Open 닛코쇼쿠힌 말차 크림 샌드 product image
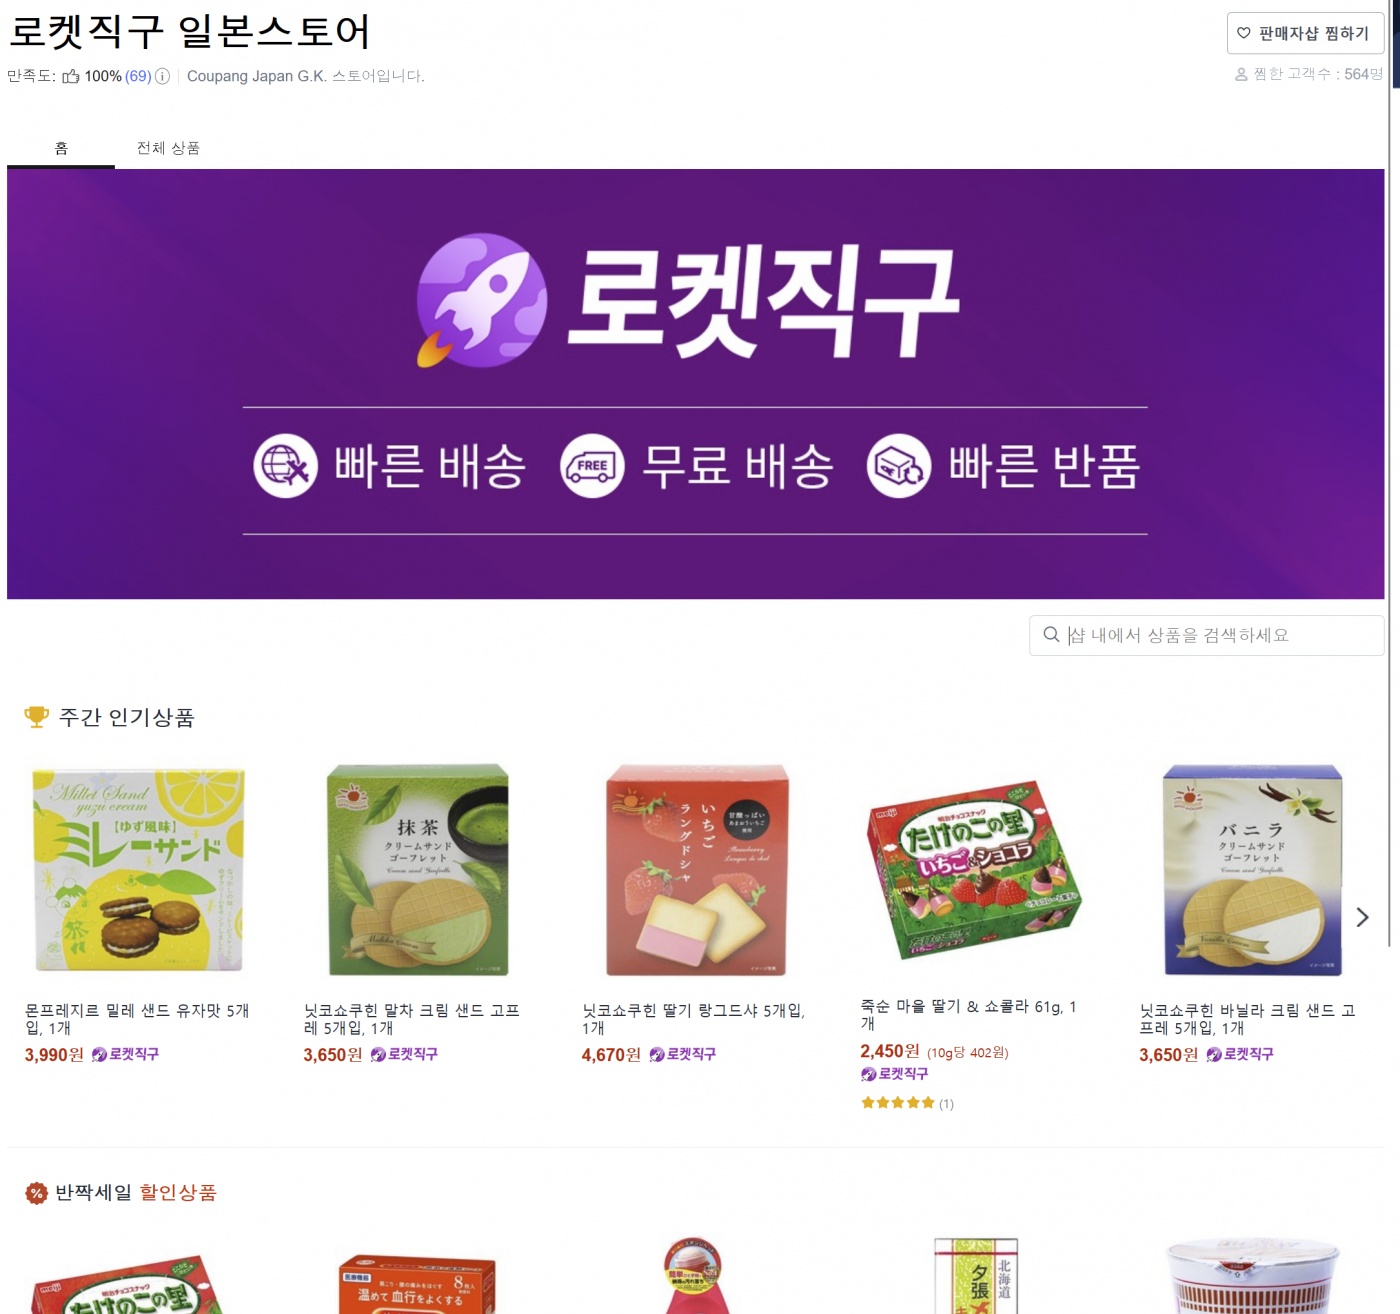 click(418, 870)
